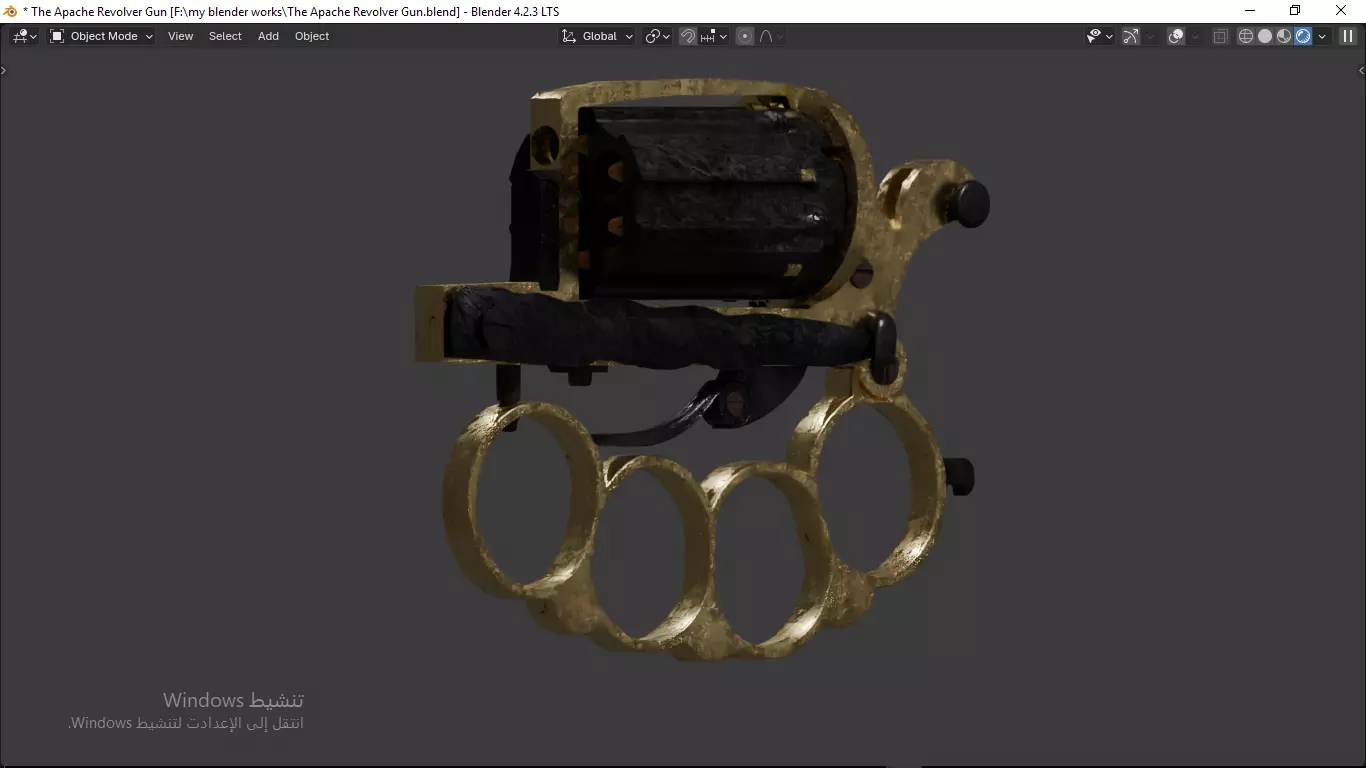The width and height of the screenshot is (1366, 768).
Task: Open the Object menu
Action: (312, 36)
